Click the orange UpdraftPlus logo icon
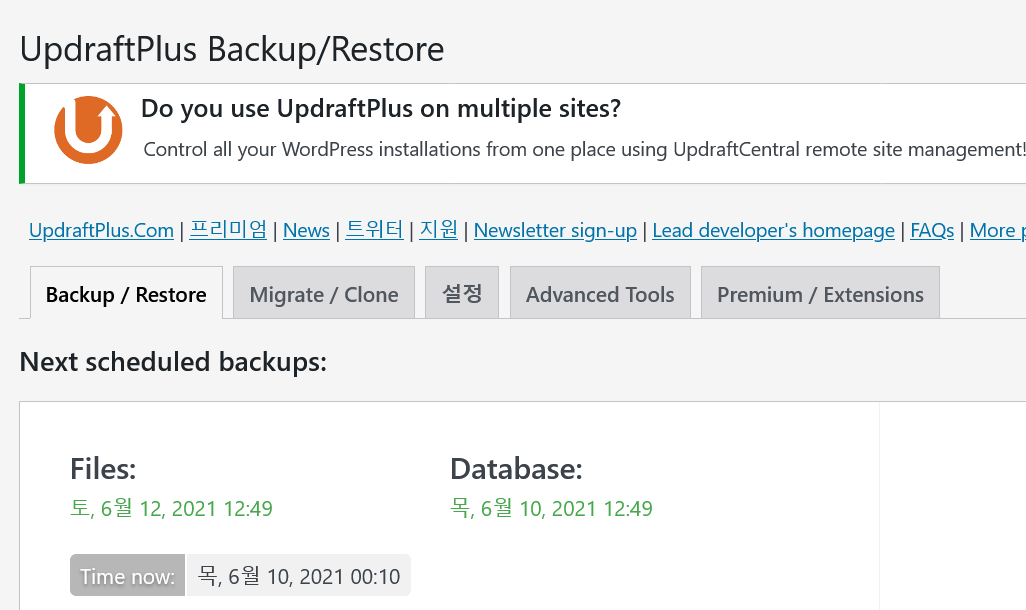Image resolution: width=1026 pixels, height=610 pixels. 88,130
